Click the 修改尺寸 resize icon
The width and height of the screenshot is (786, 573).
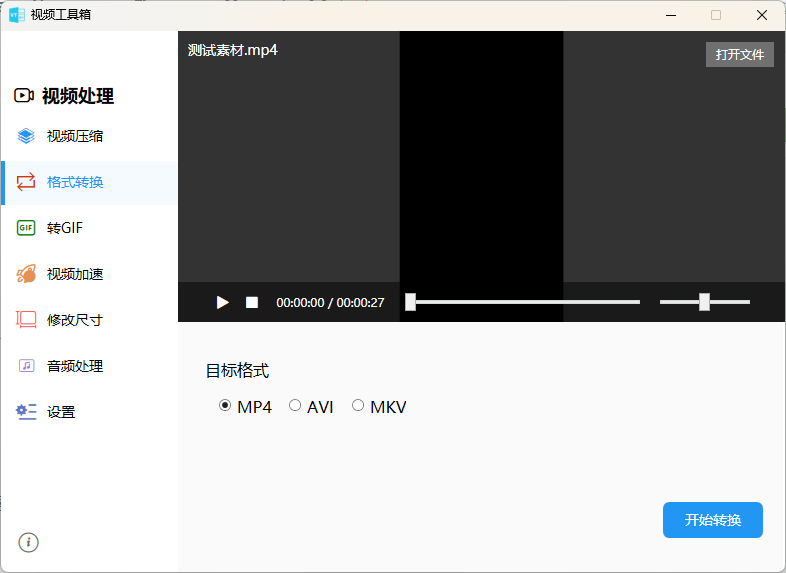point(26,320)
